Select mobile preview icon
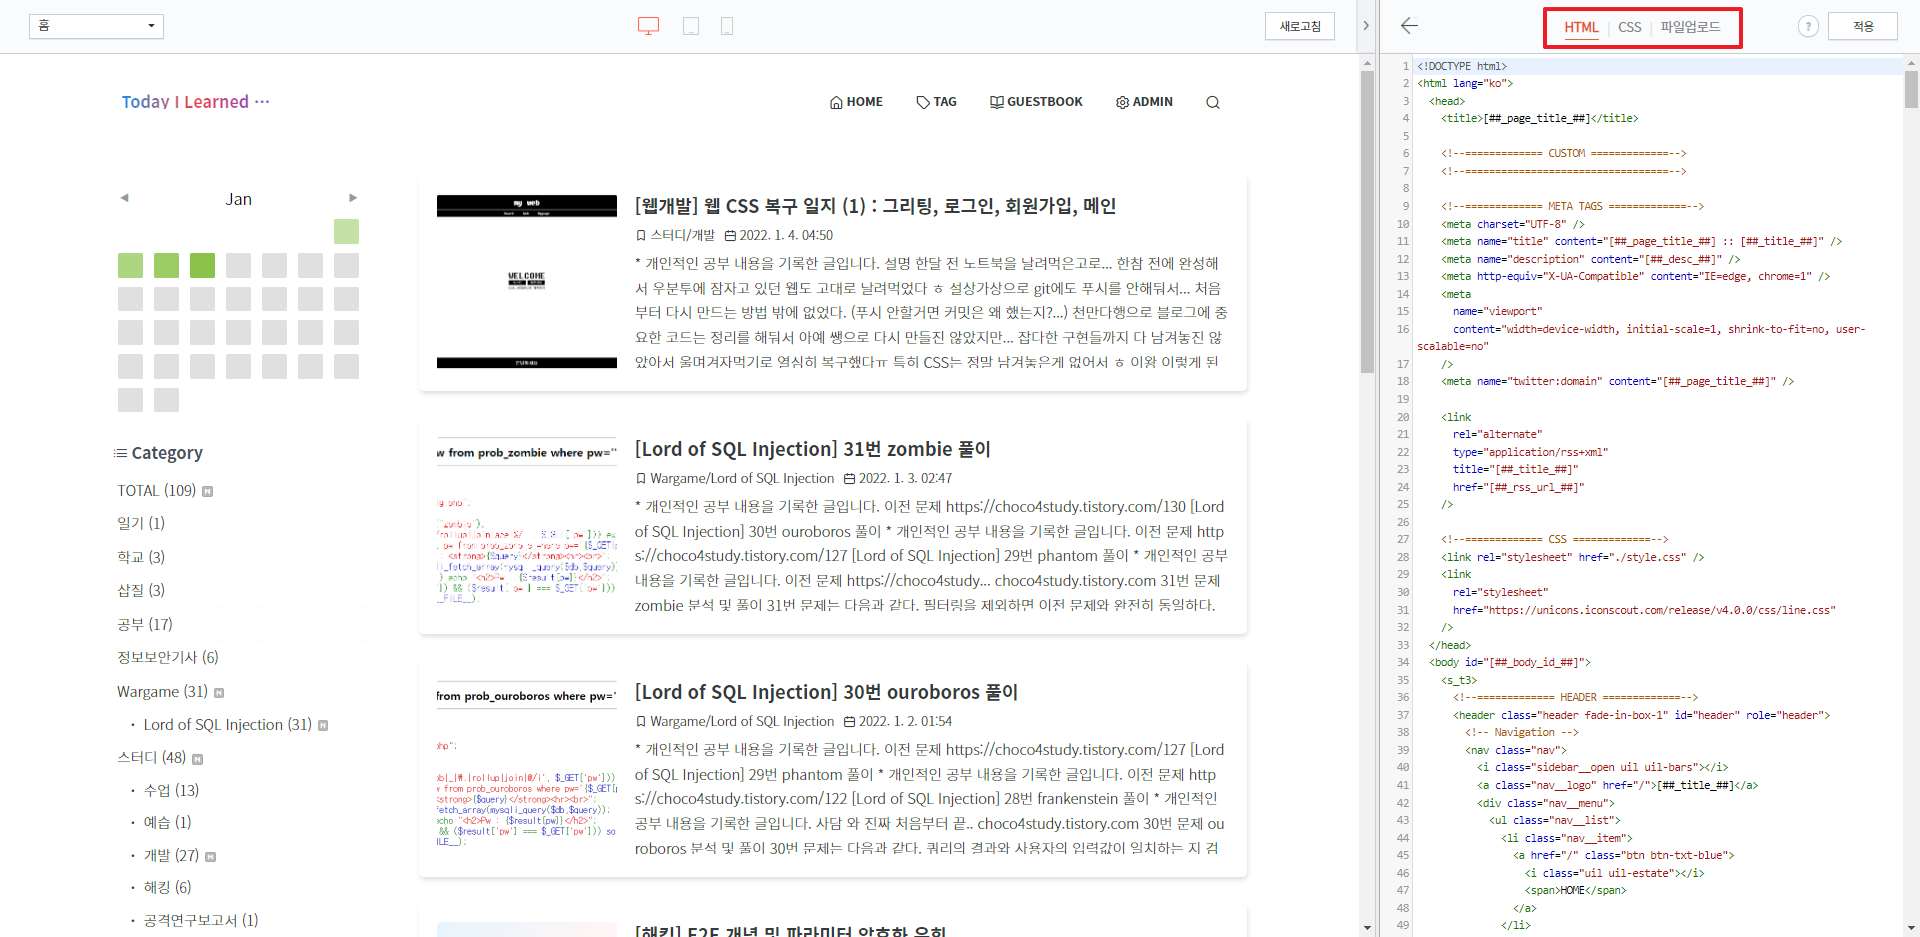This screenshot has width=1920, height=937. 727,26
